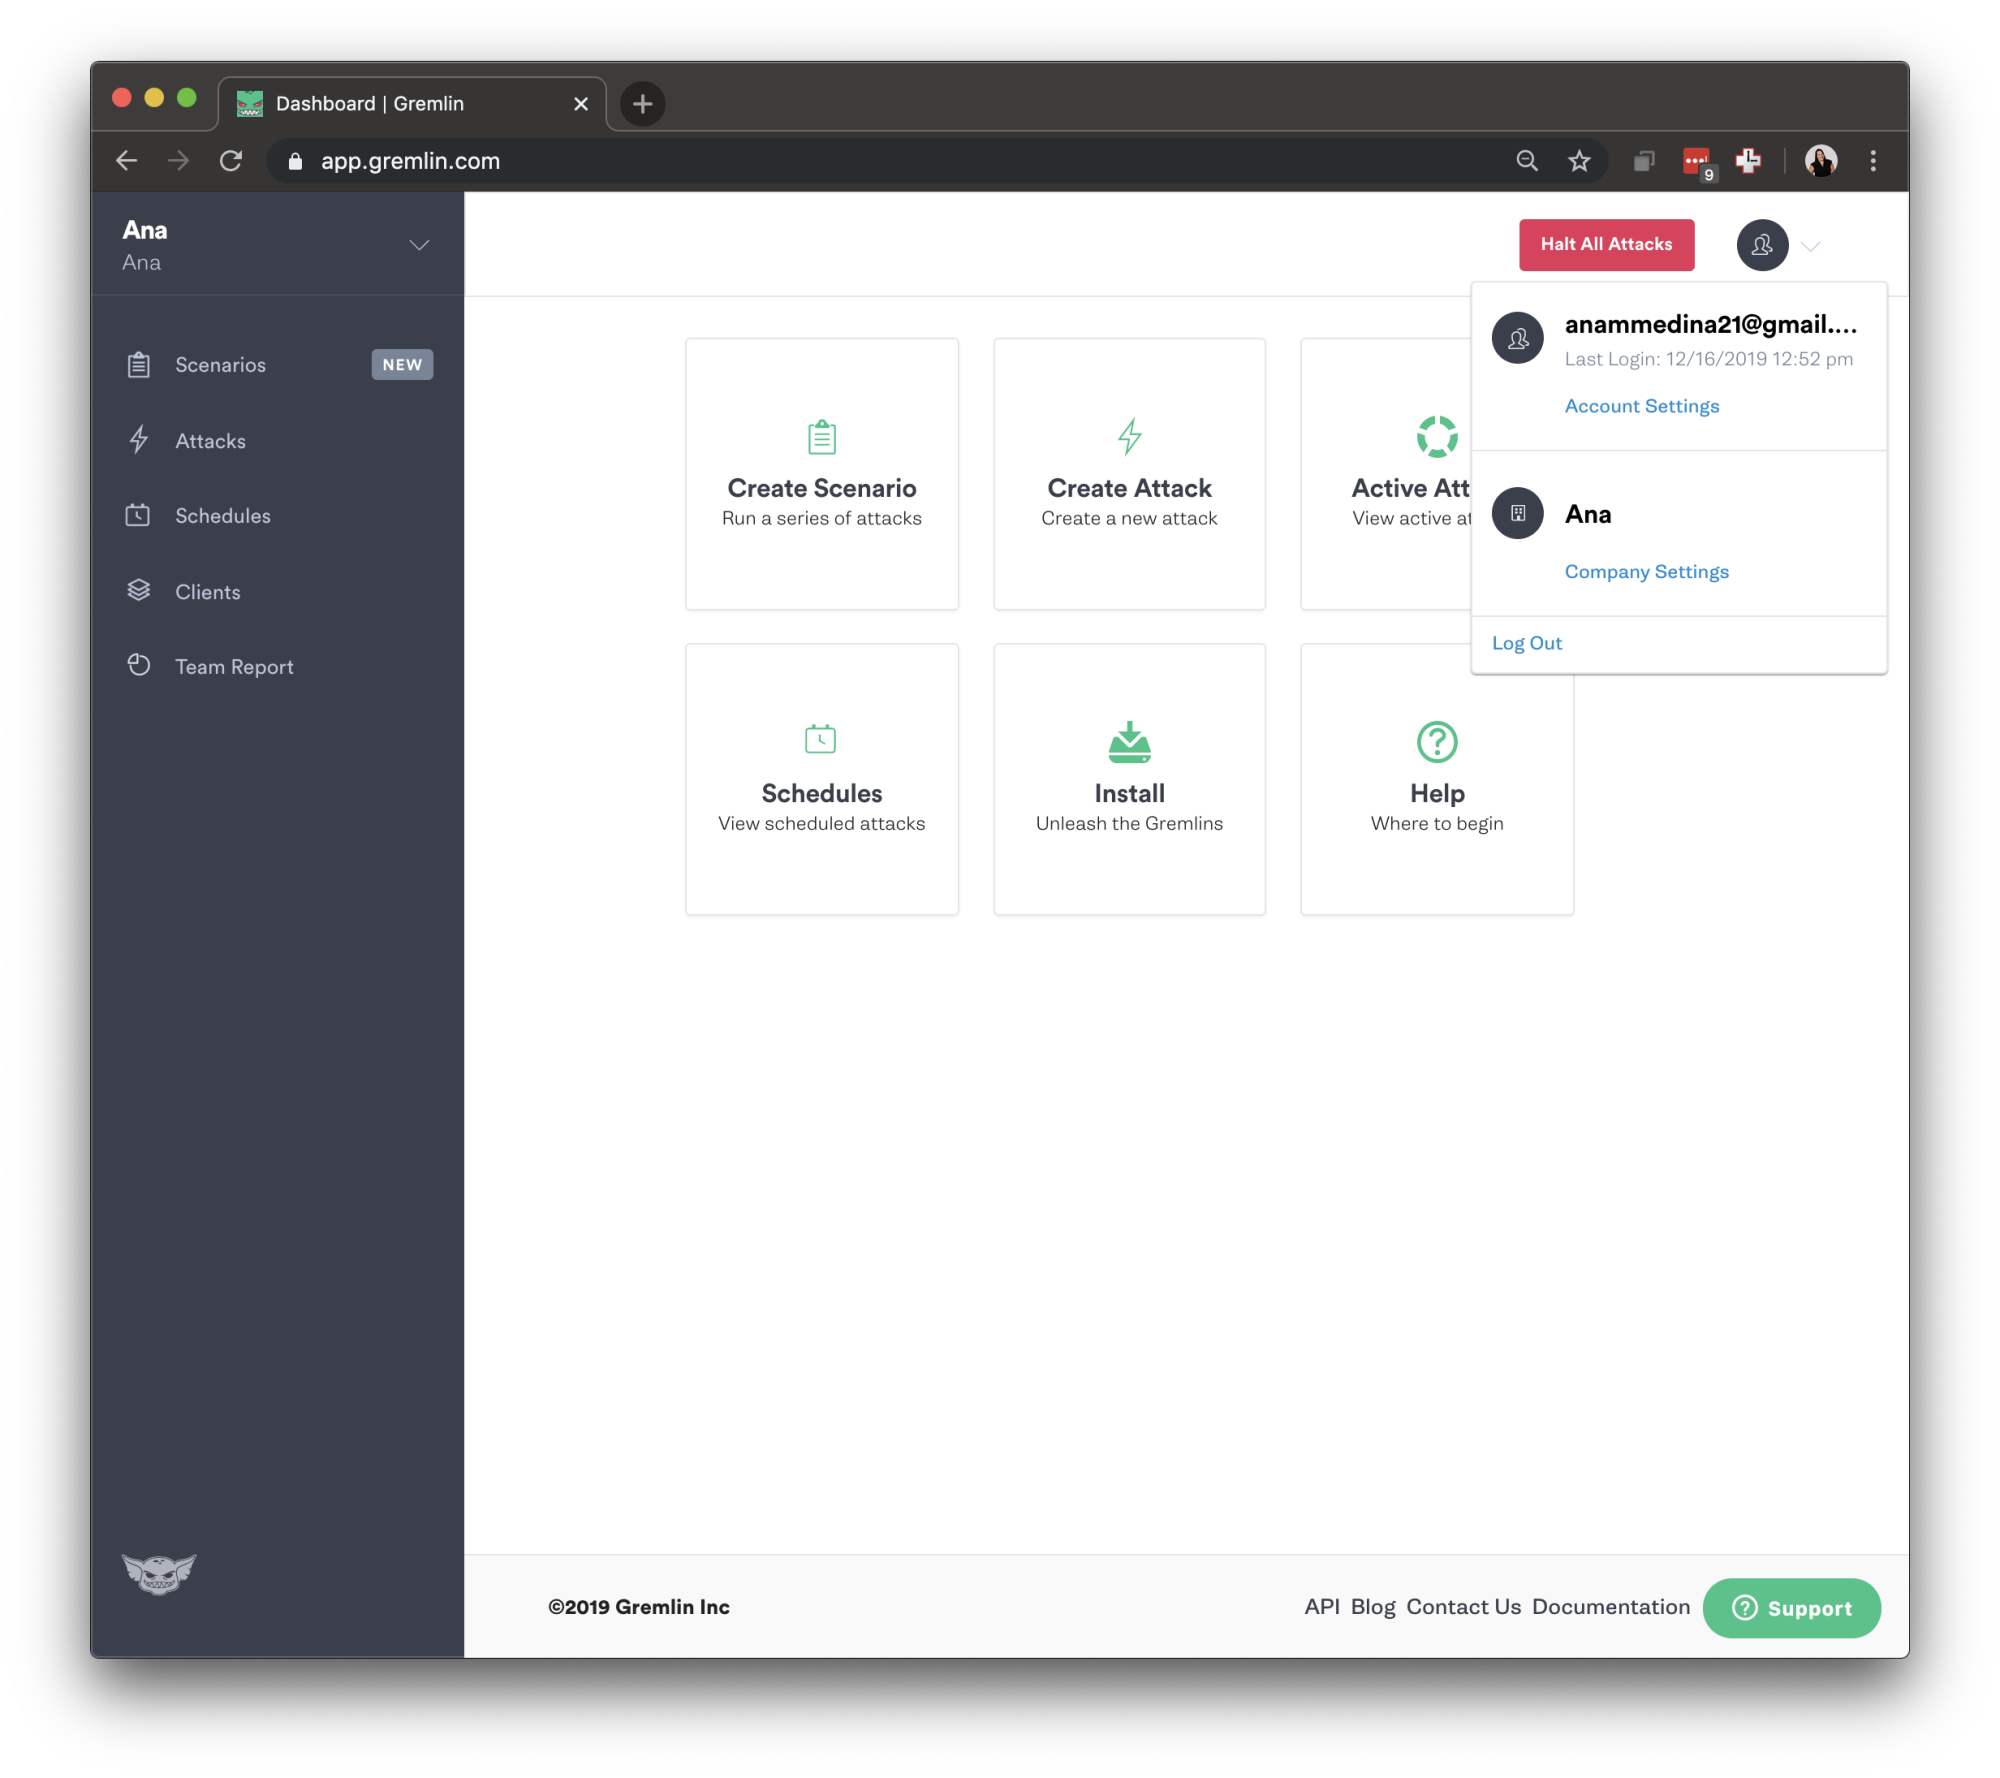The height and width of the screenshot is (1778, 2000).
Task: Click "Last Login: 12/16/2019 12:52 pm" text
Action: (x=1708, y=359)
